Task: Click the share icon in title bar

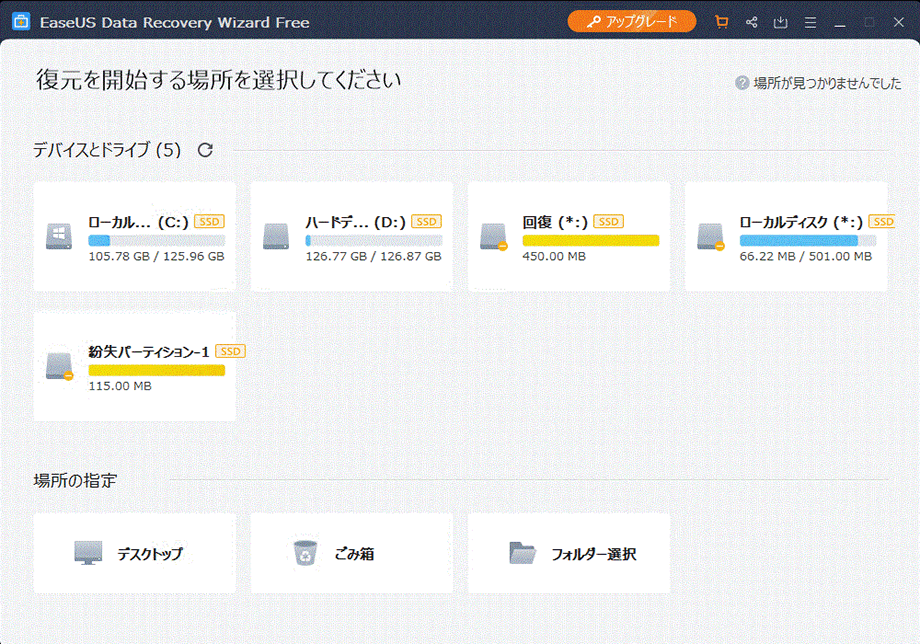Action: [752, 22]
